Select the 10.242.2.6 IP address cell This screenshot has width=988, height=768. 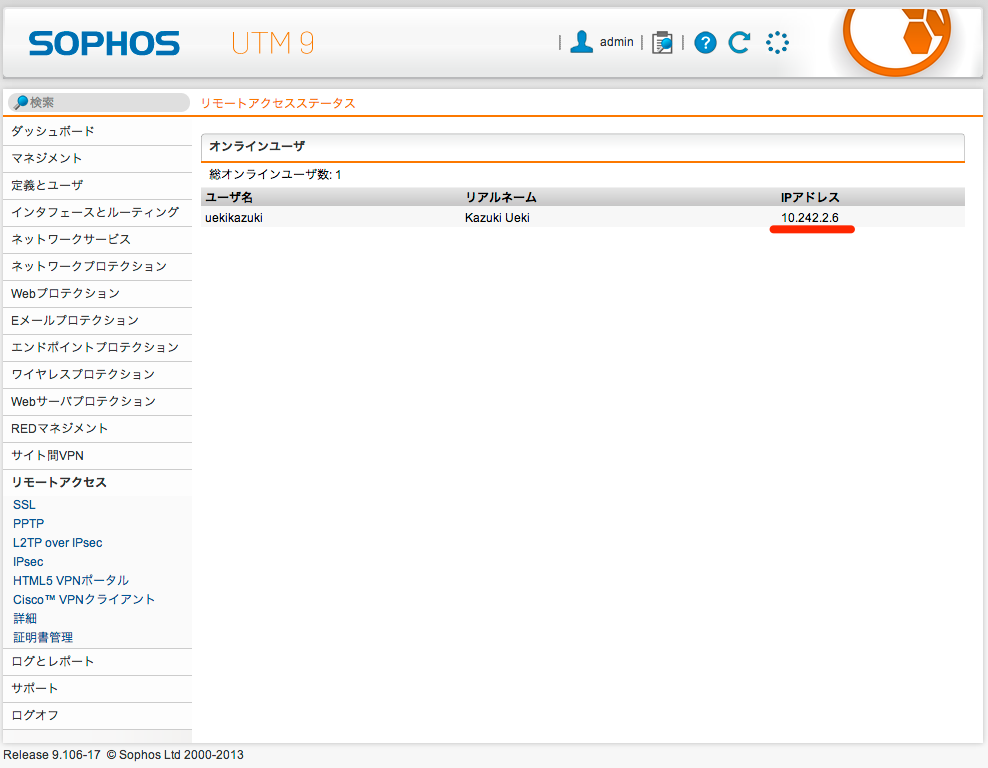[810, 218]
